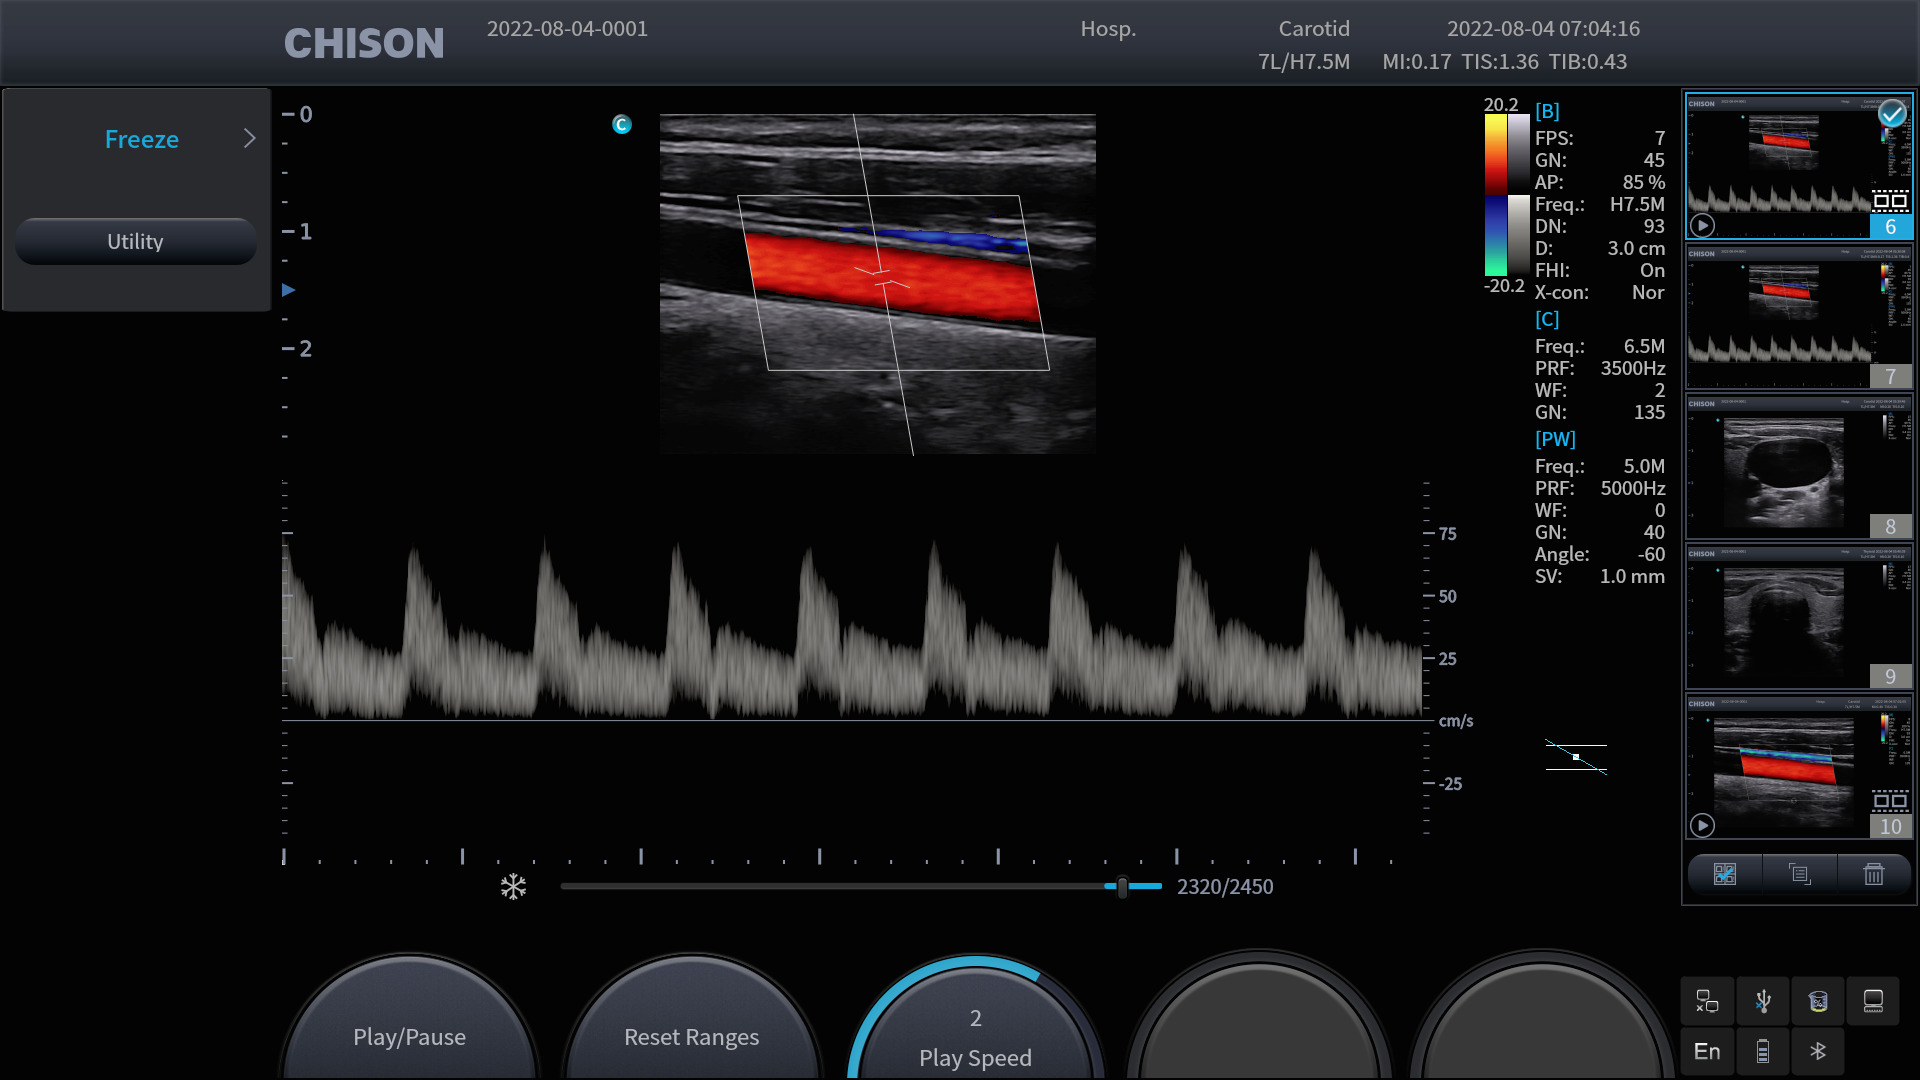Select image thumbnail number 8

(x=1799, y=466)
